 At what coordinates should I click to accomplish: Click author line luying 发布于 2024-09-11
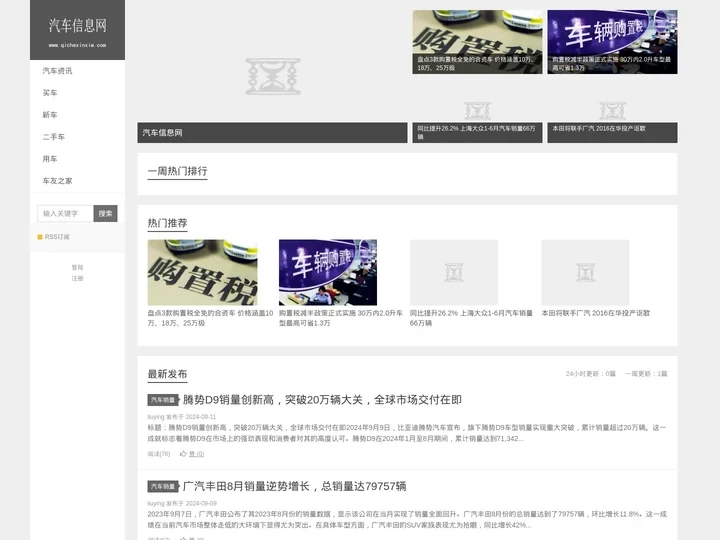pyautogui.click(x=181, y=417)
